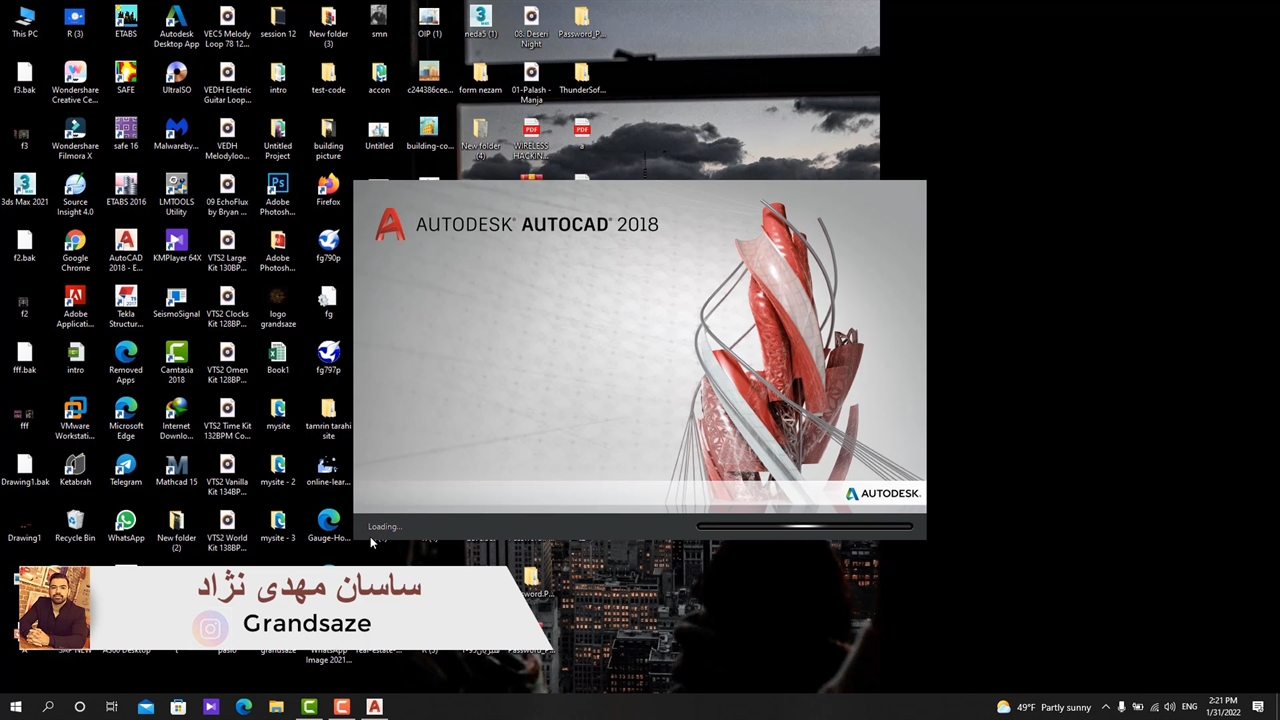Click the Microsoft Store taskbar icon
Viewport: 1280px width, 720px height.
pos(178,707)
